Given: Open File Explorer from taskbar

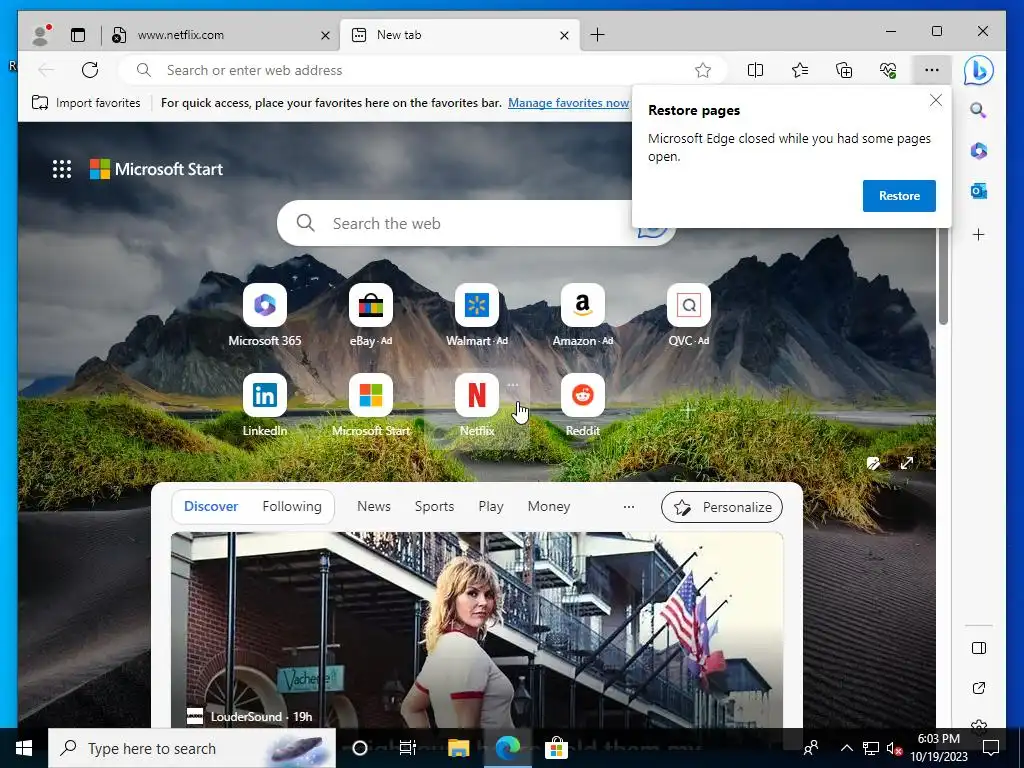Looking at the screenshot, I should click(x=458, y=748).
